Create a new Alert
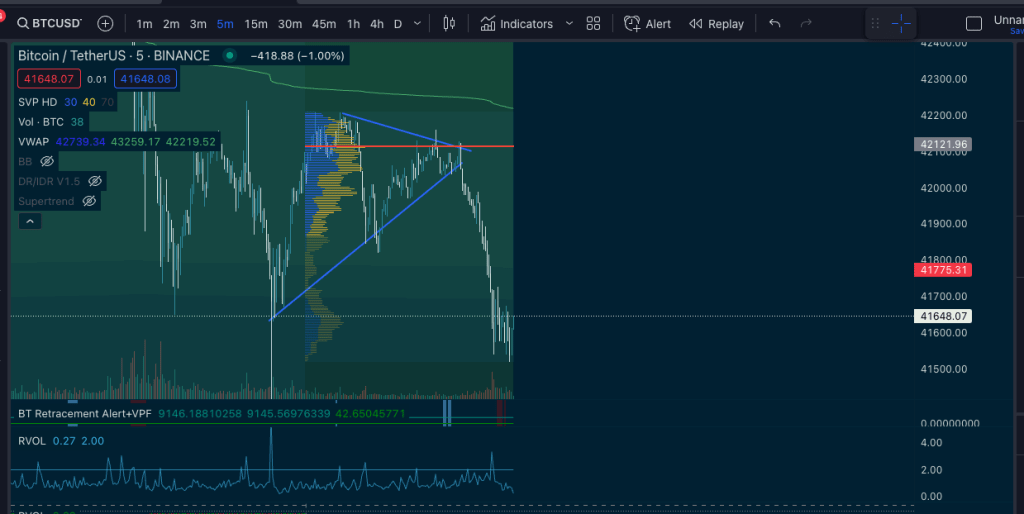The width and height of the screenshot is (1024, 514). click(x=647, y=23)
